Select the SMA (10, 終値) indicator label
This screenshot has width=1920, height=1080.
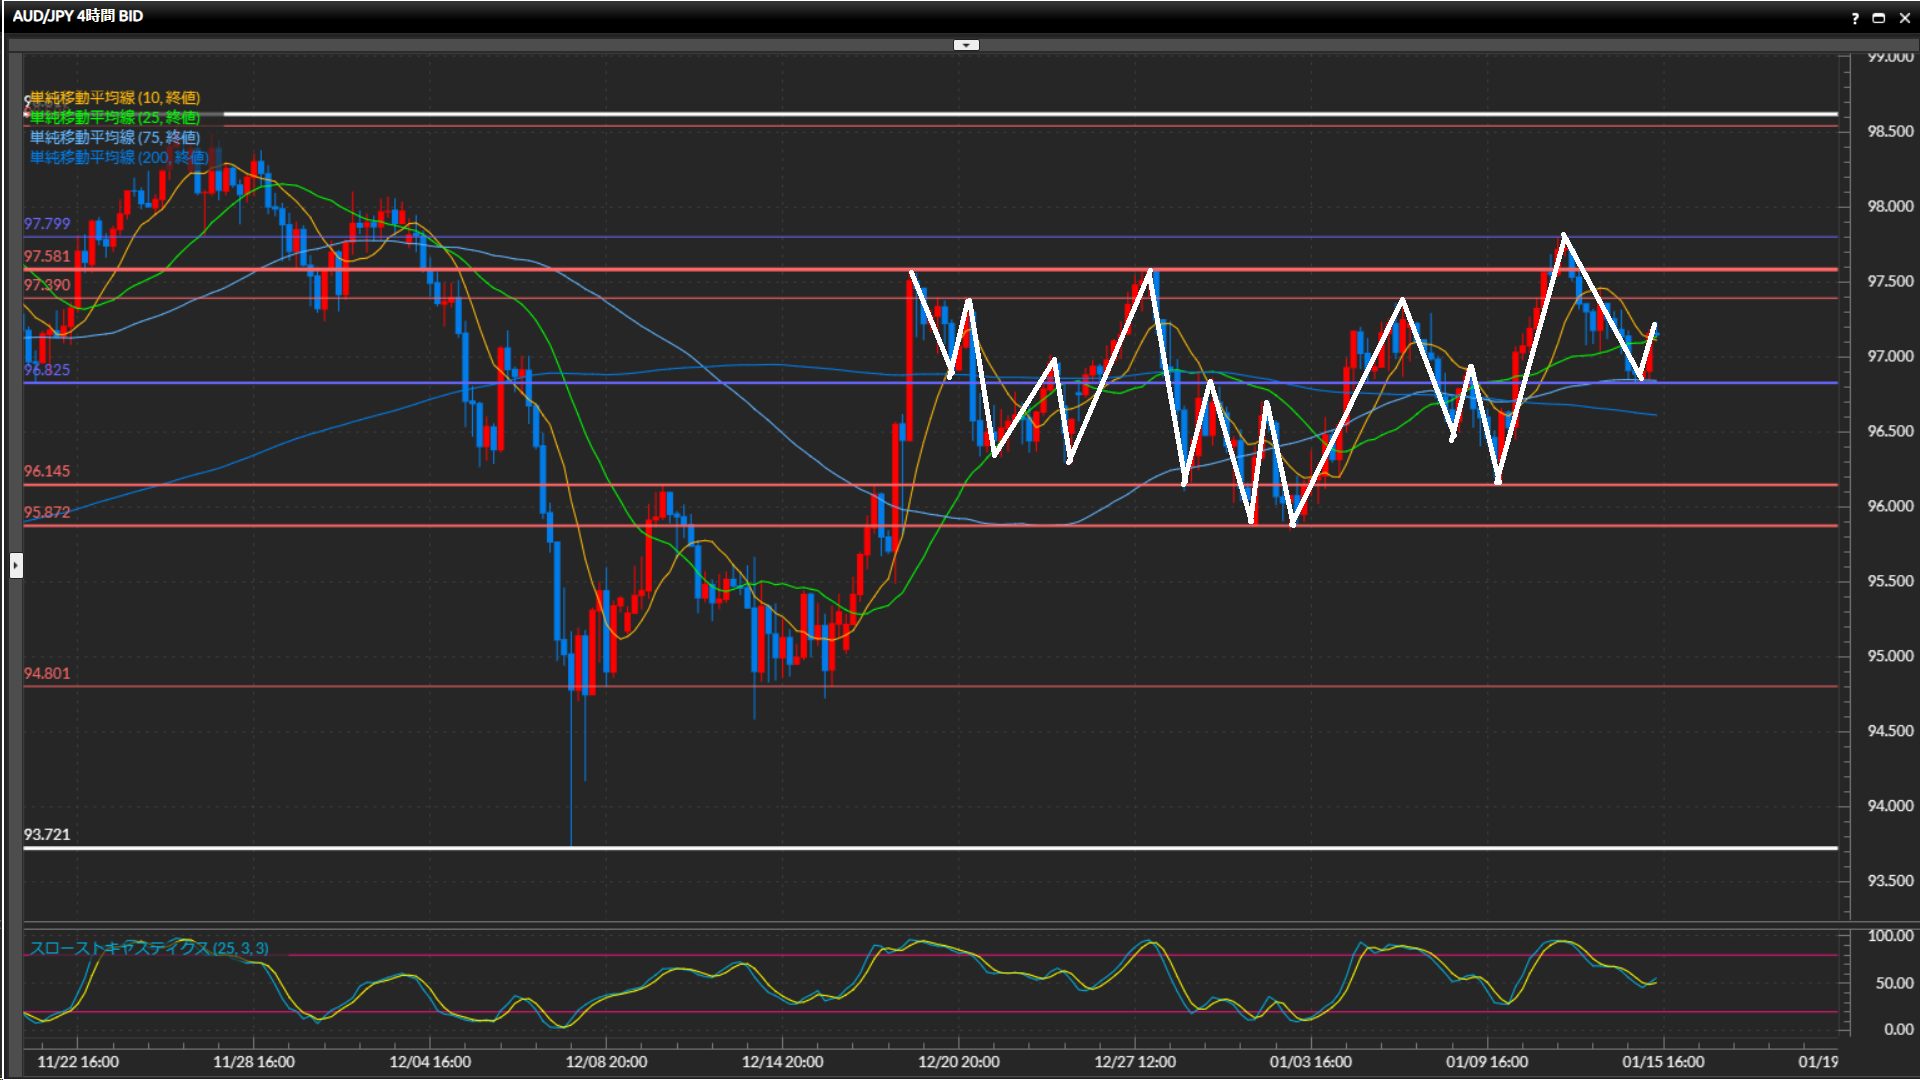[115, 97]
